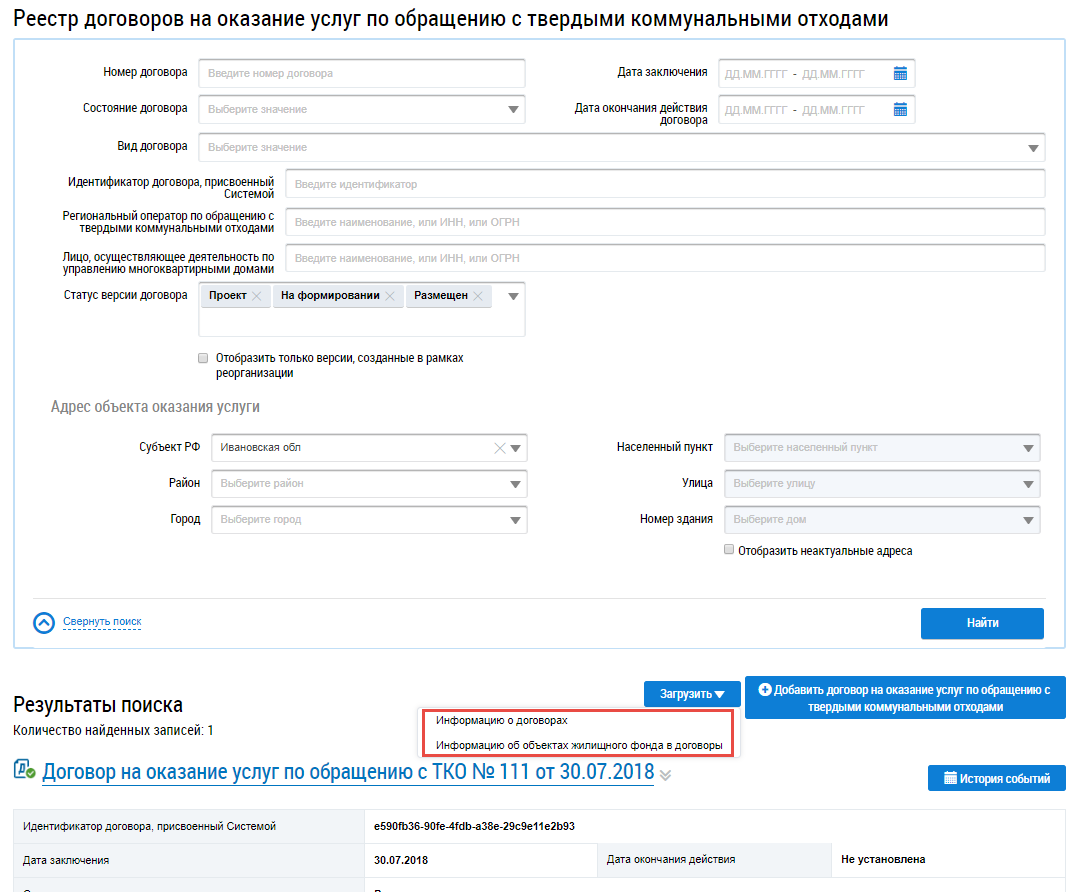
Task: Clear the Ивановская обл selection
Action: click(500, 448)
